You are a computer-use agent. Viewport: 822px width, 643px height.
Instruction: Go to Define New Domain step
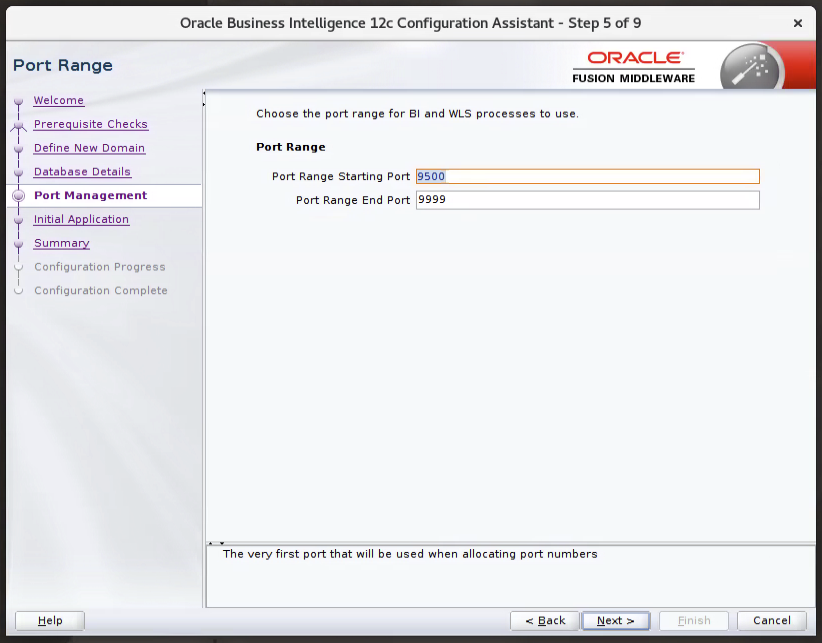(89, 148)
